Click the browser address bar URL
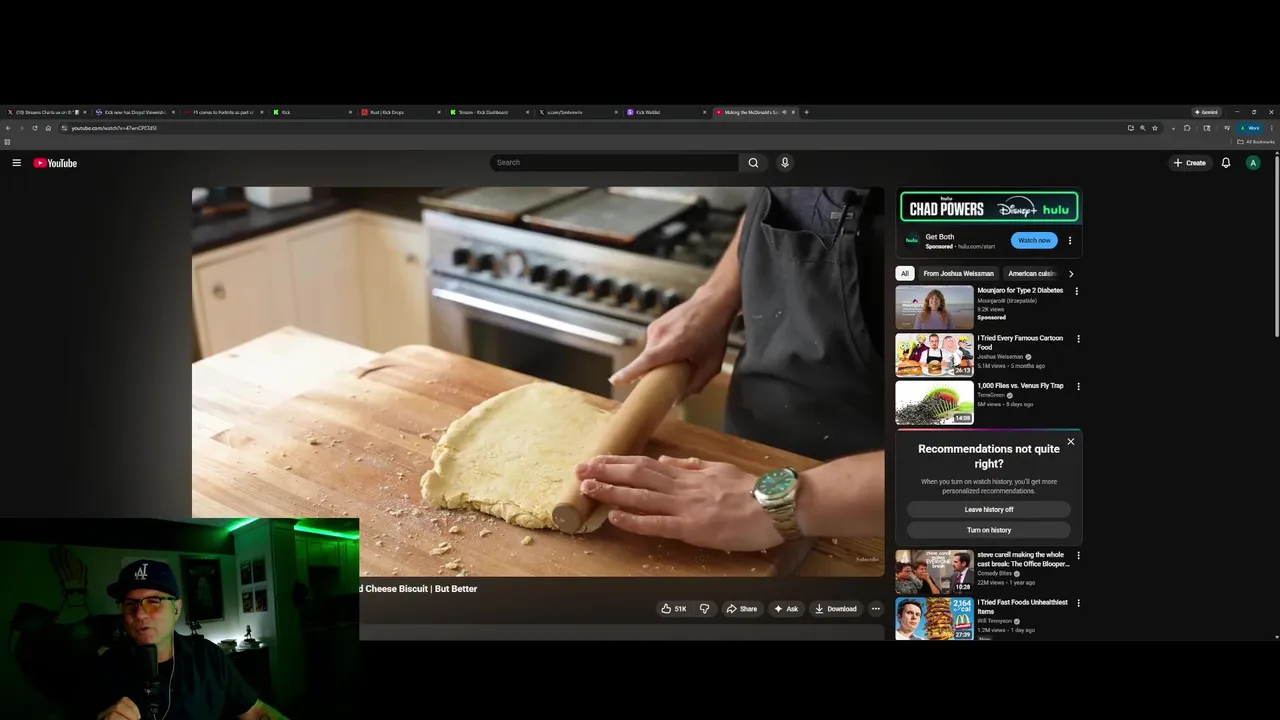 coord(114,128)
